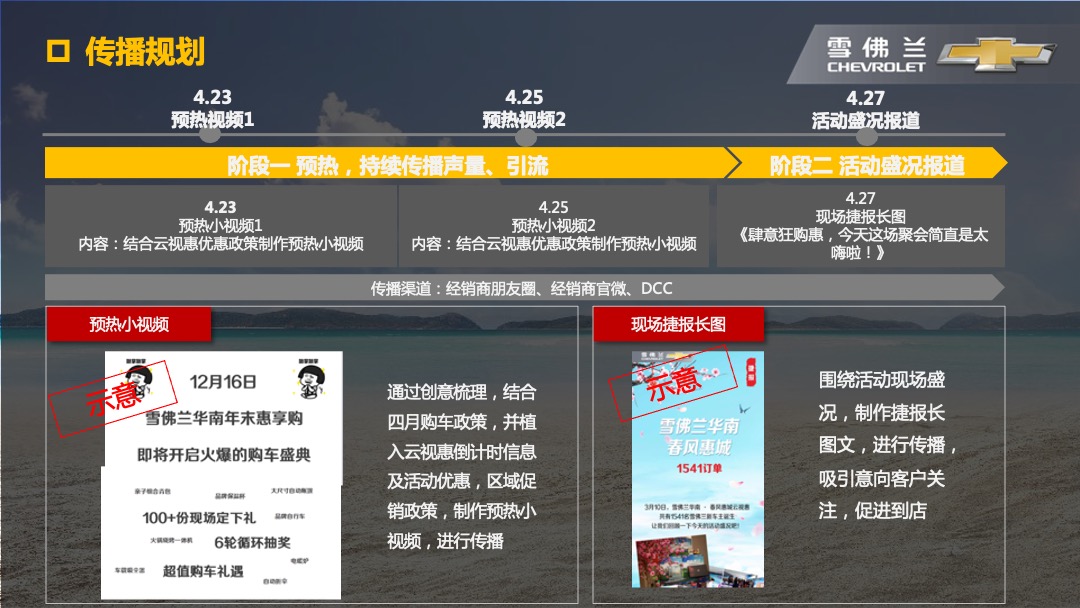Click the square bullet beside 传播规划
The height and width of the screenshot is (608, 1080).
point(59,52)
